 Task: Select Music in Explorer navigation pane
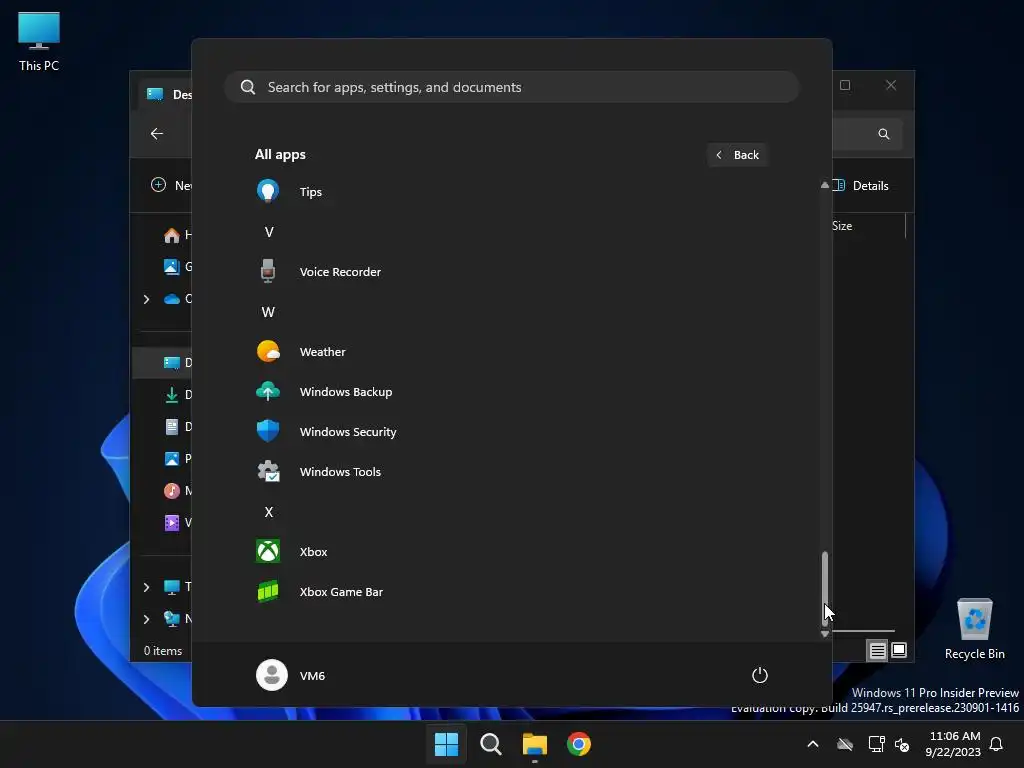tap(176, 490)
